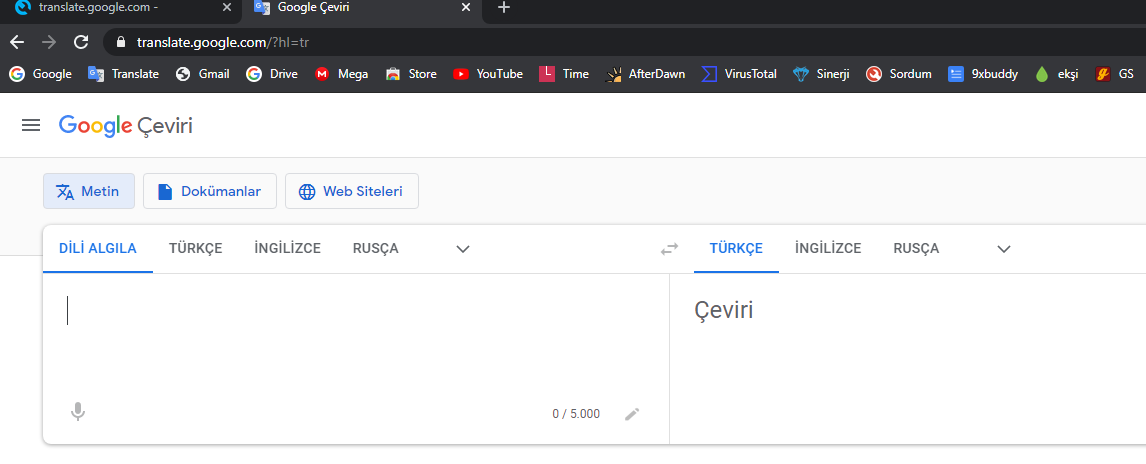The image size is (1146, 464).
Task: Switch to the translate.google.com tab
Action: pyautogui.click(x=121, y=9)
